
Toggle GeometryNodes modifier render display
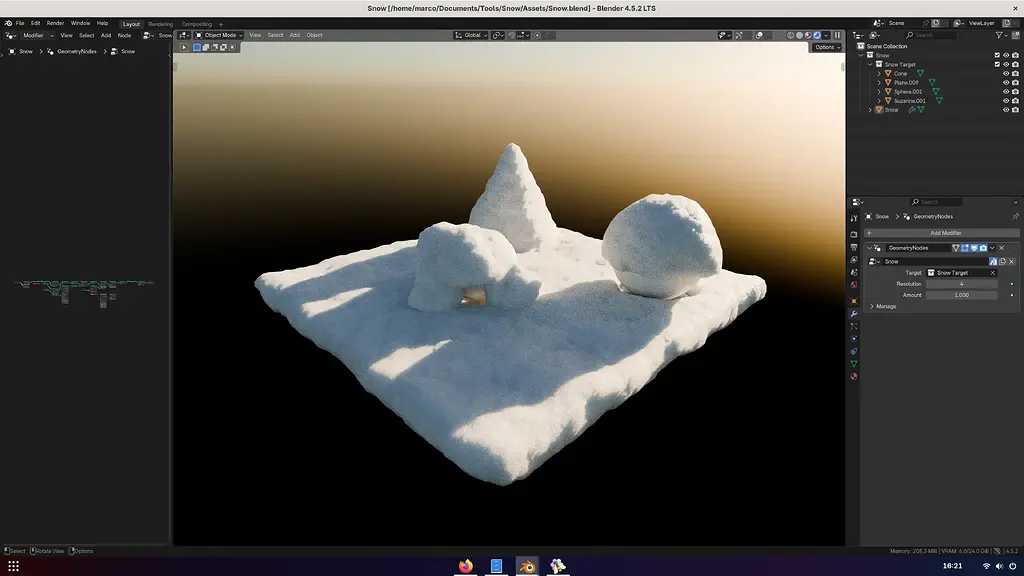point(983,248)
